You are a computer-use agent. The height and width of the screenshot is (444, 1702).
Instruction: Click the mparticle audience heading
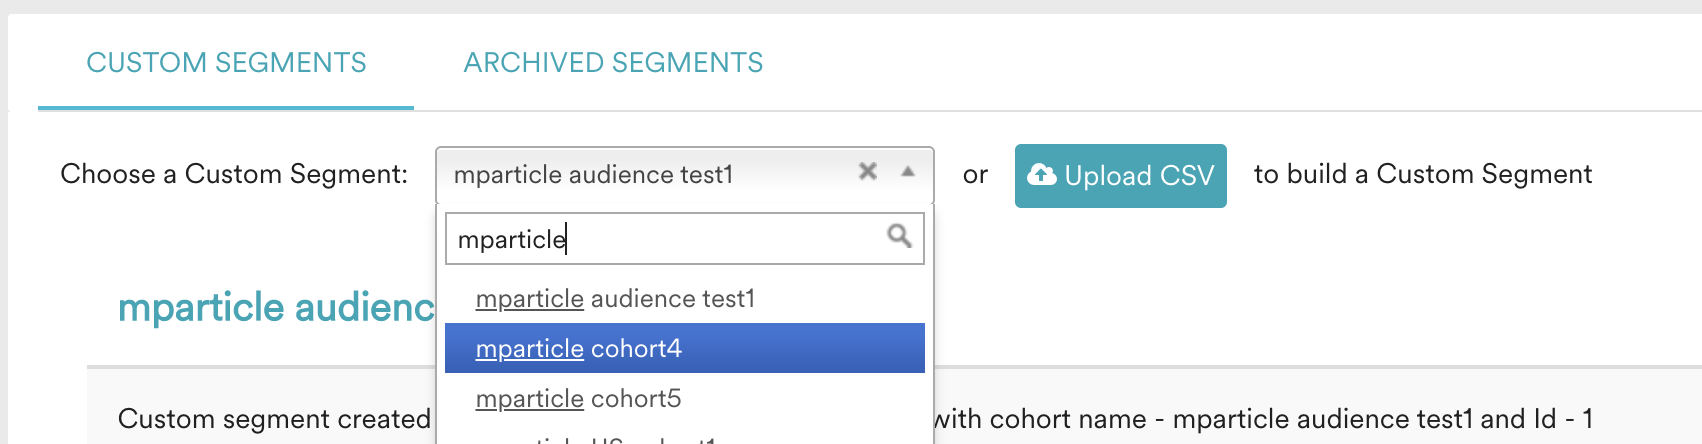click(x=276, y=307)
